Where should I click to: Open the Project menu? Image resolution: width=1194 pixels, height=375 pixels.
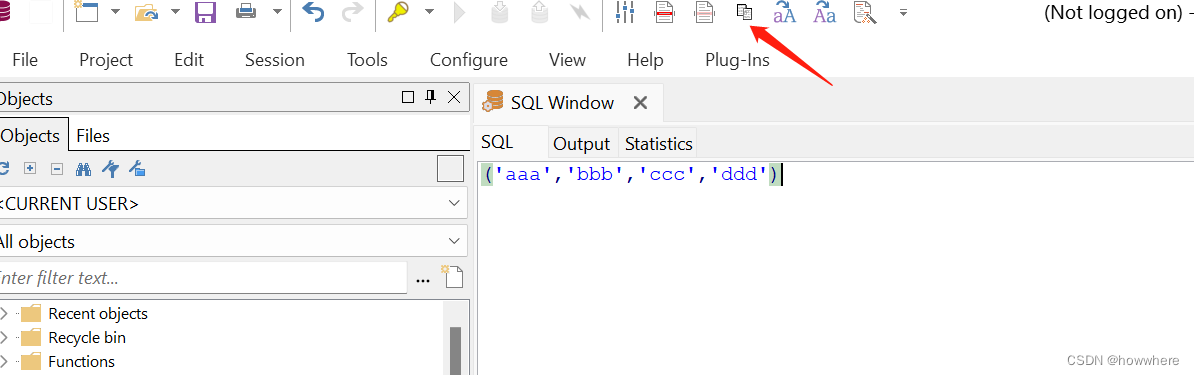pyautogui.click(x=106, y=59)
